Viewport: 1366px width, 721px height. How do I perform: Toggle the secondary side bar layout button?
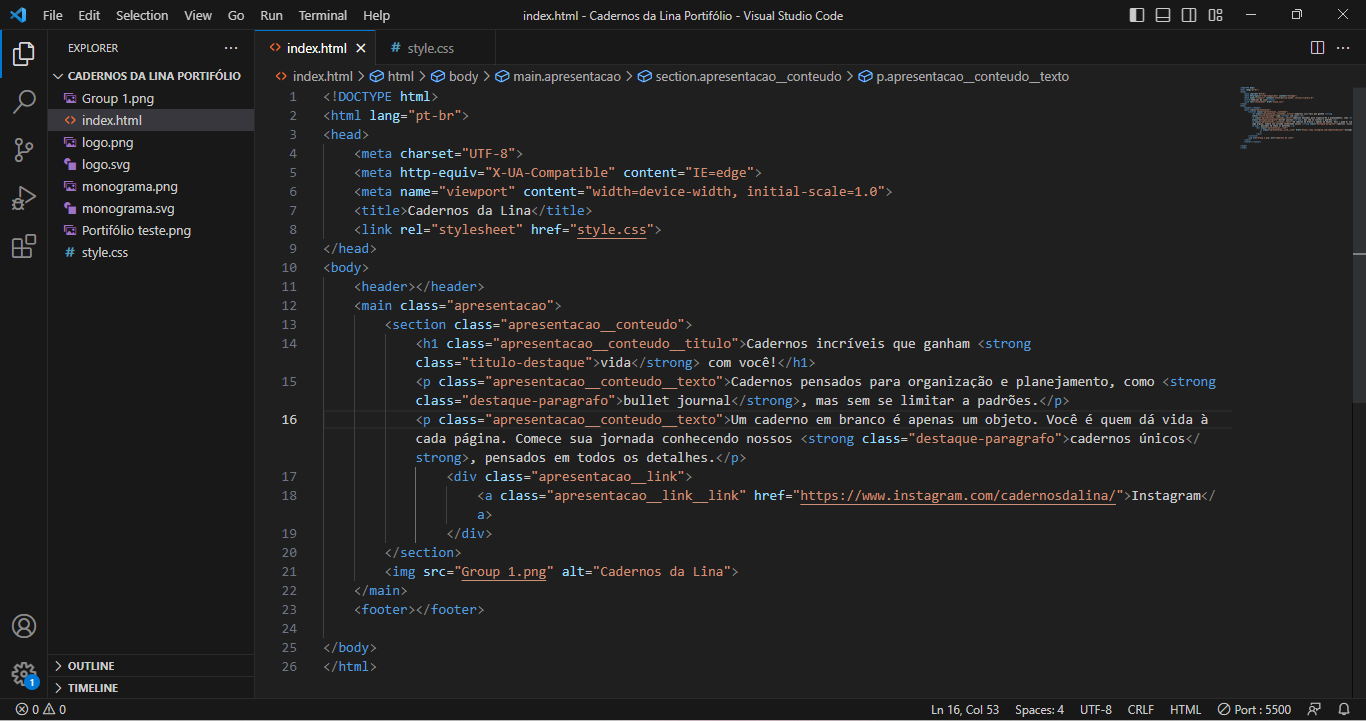1189,15
